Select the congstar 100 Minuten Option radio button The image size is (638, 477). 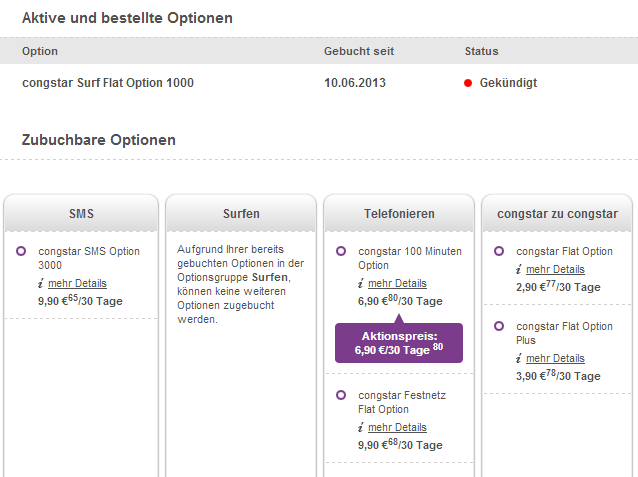point(341,251)
